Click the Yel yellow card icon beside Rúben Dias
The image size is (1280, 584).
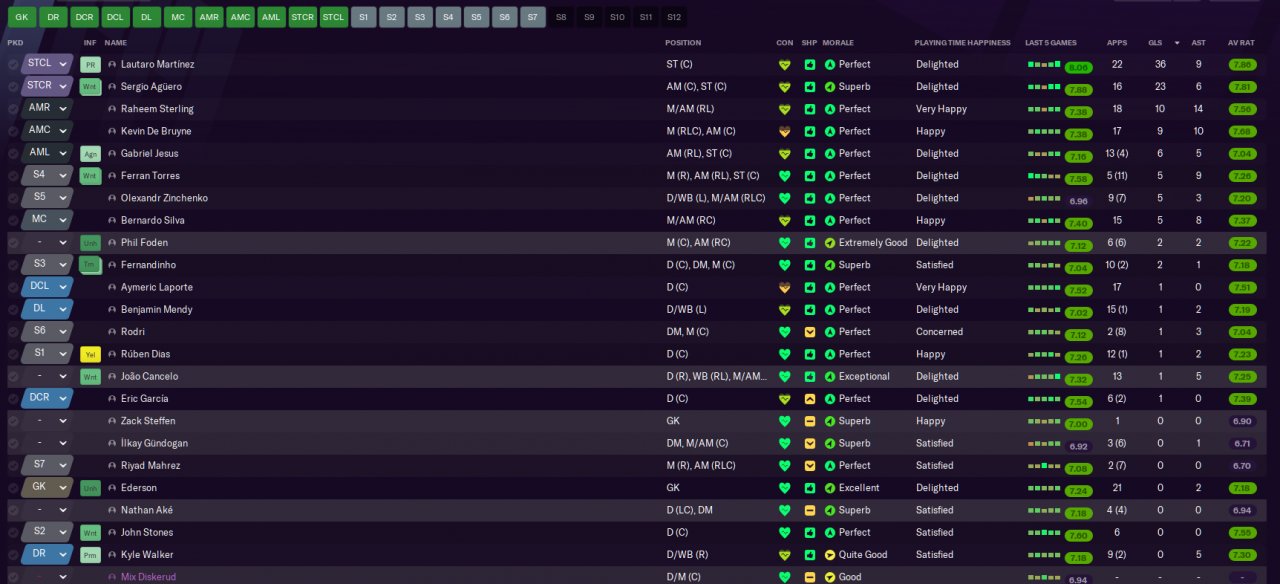click(x=90, y=354)
